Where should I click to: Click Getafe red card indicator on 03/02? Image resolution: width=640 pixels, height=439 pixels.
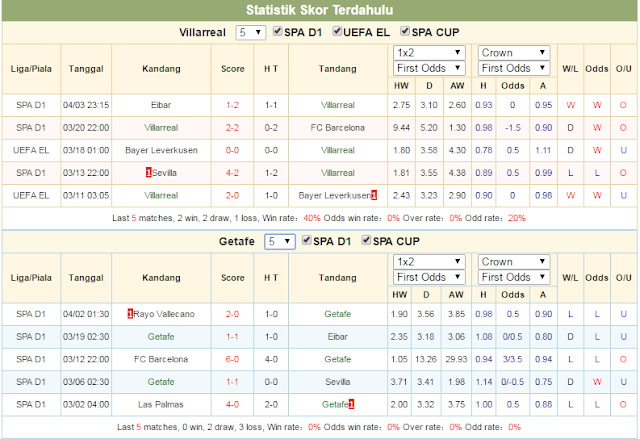(x=351, y=404)
